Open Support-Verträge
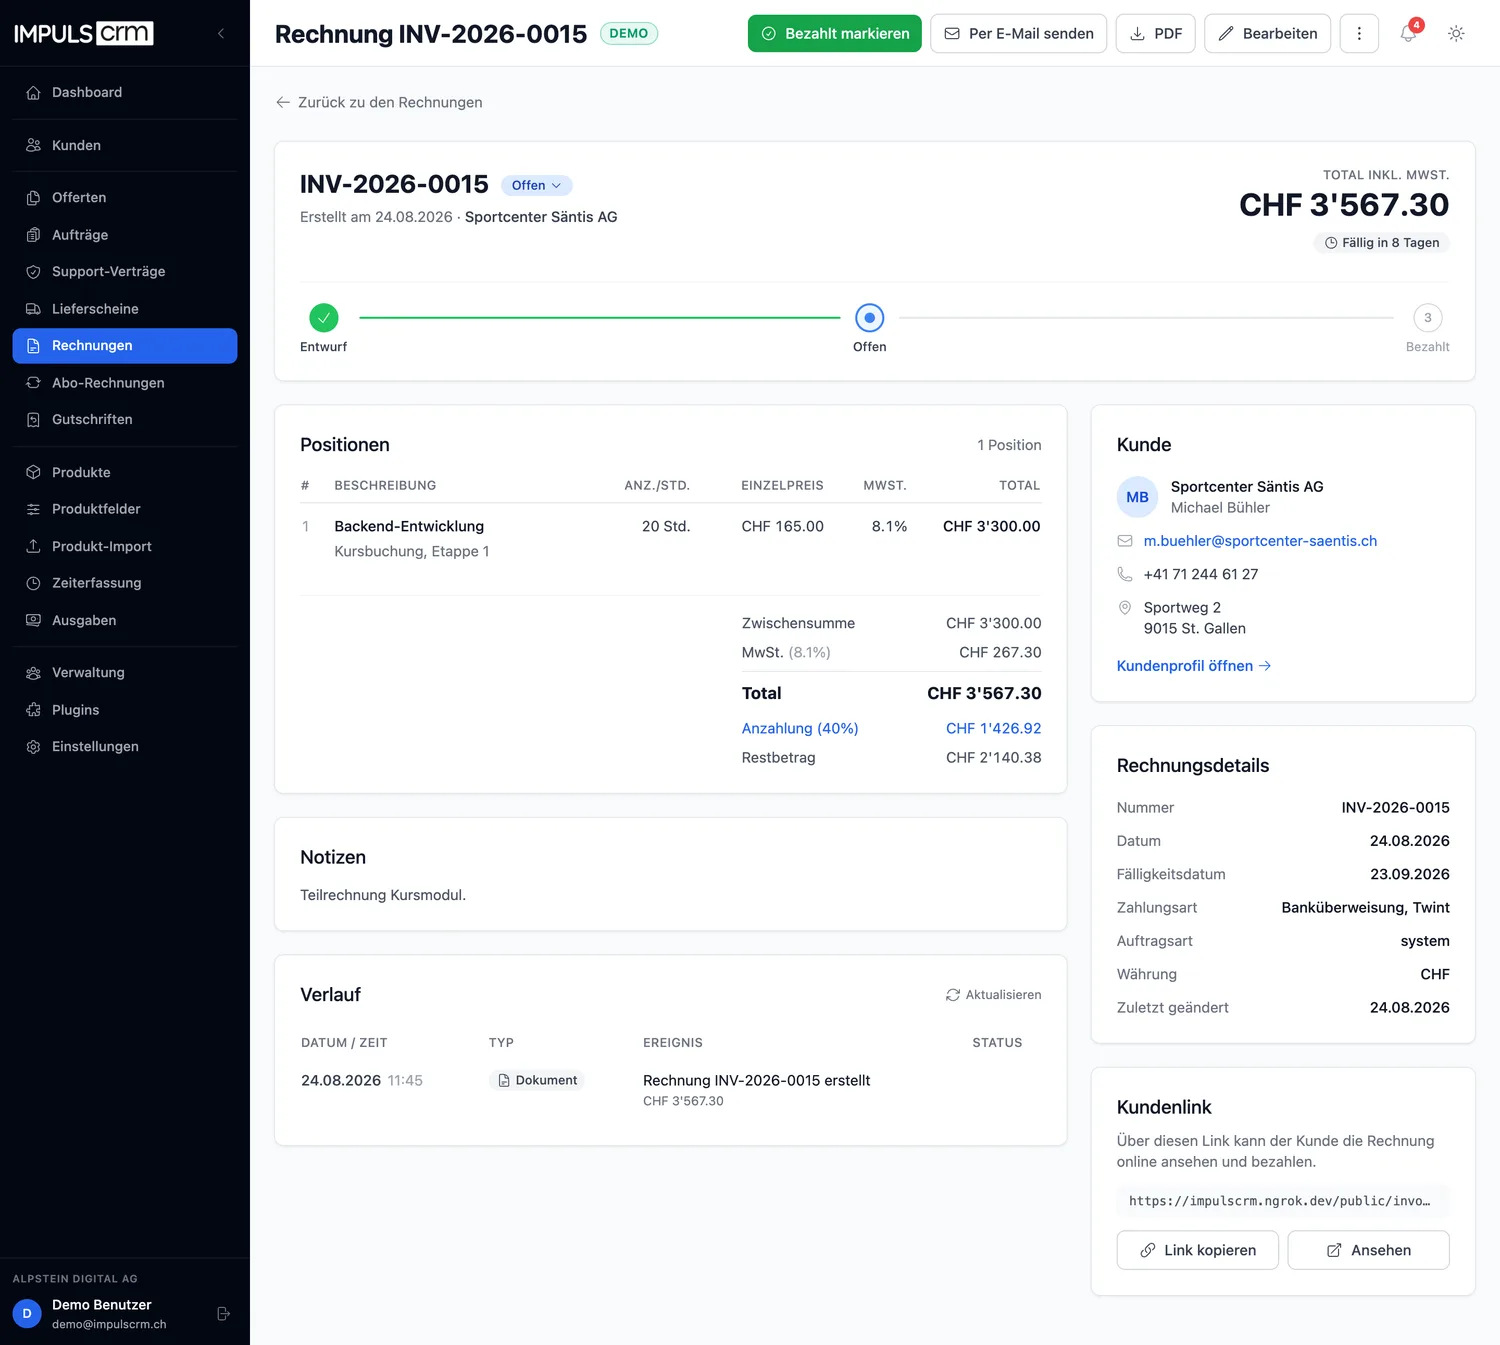This screenshot has width=1500, height=1345. pos(125,272)
